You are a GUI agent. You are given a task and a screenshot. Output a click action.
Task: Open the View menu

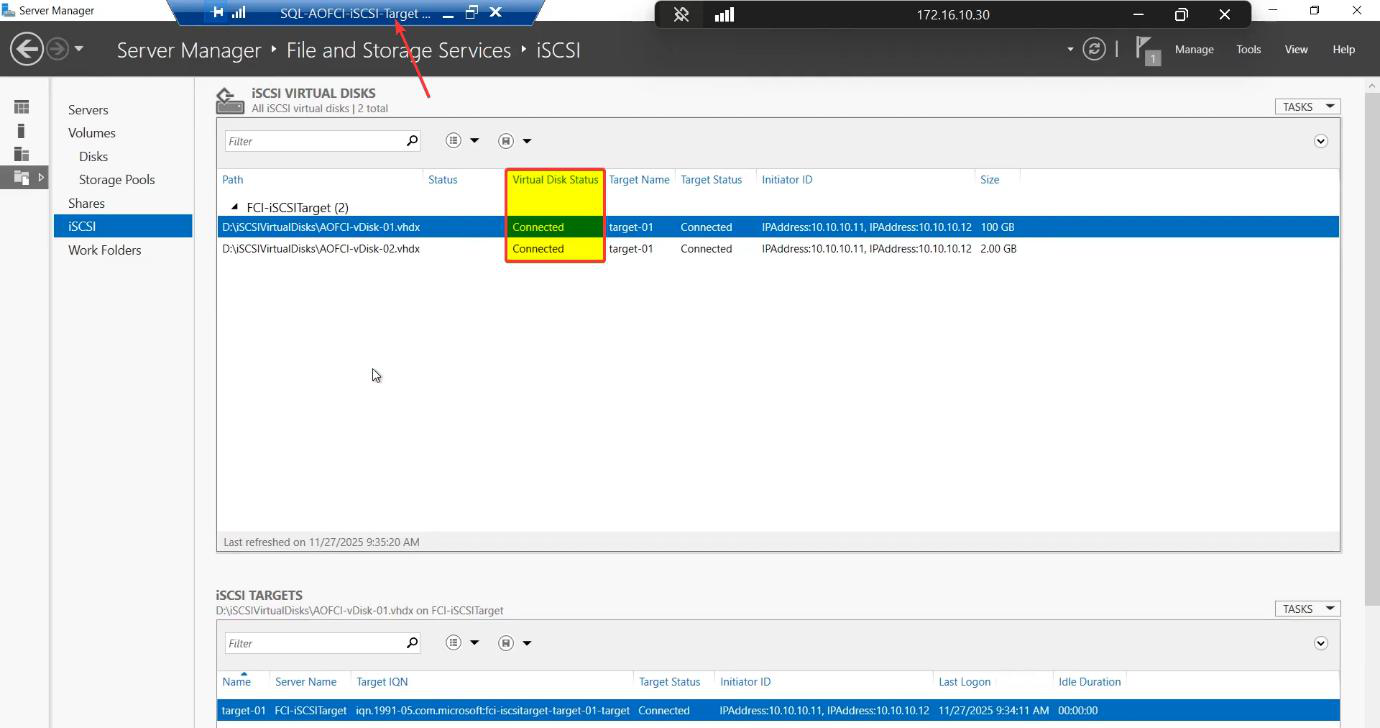(1296, 49)
